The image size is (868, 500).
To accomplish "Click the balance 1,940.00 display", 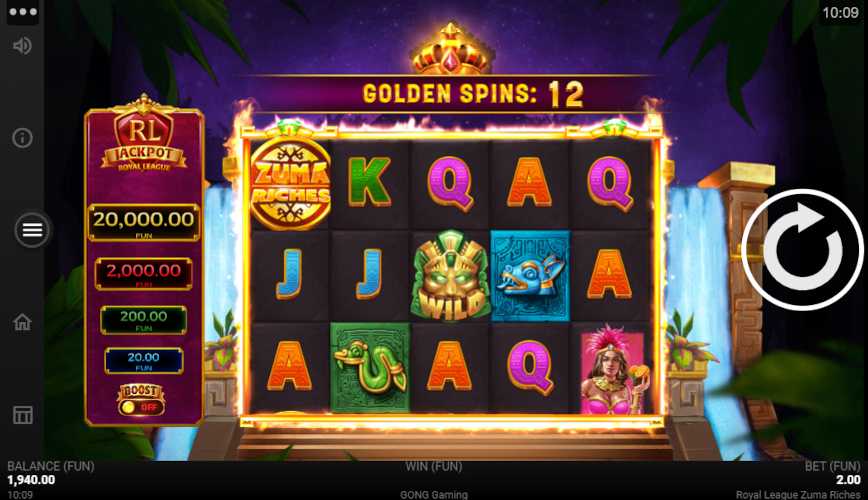I will click(31, 480).
